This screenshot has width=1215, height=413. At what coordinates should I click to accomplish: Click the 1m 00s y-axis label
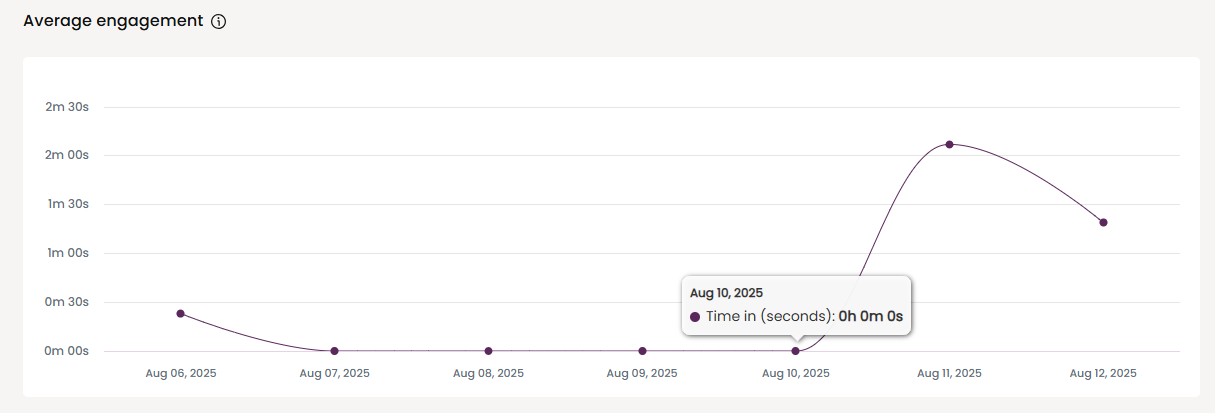pos(67,253)
